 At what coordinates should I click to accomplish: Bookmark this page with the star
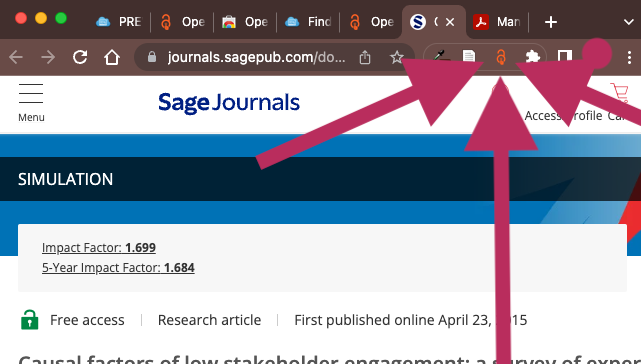[x=396, y=57]
